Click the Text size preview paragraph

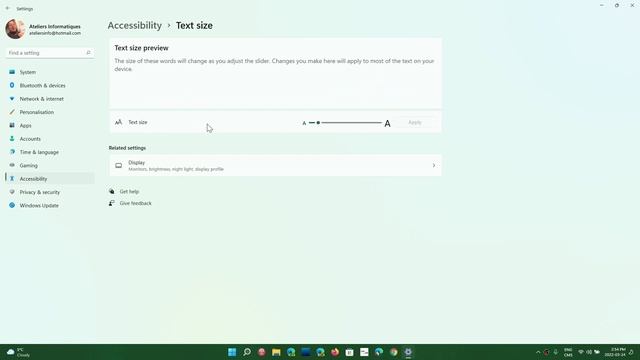(274, 65)
